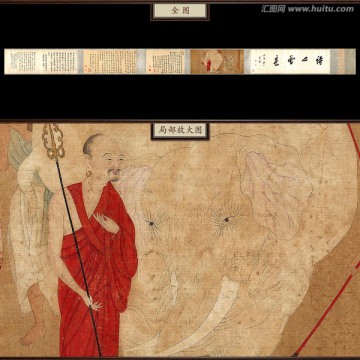
Task: Click the monk's gold earring
Action: pos(90,174)
